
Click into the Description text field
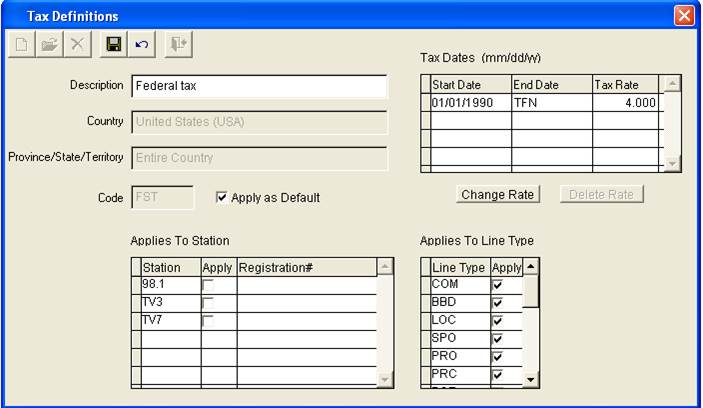258,86
